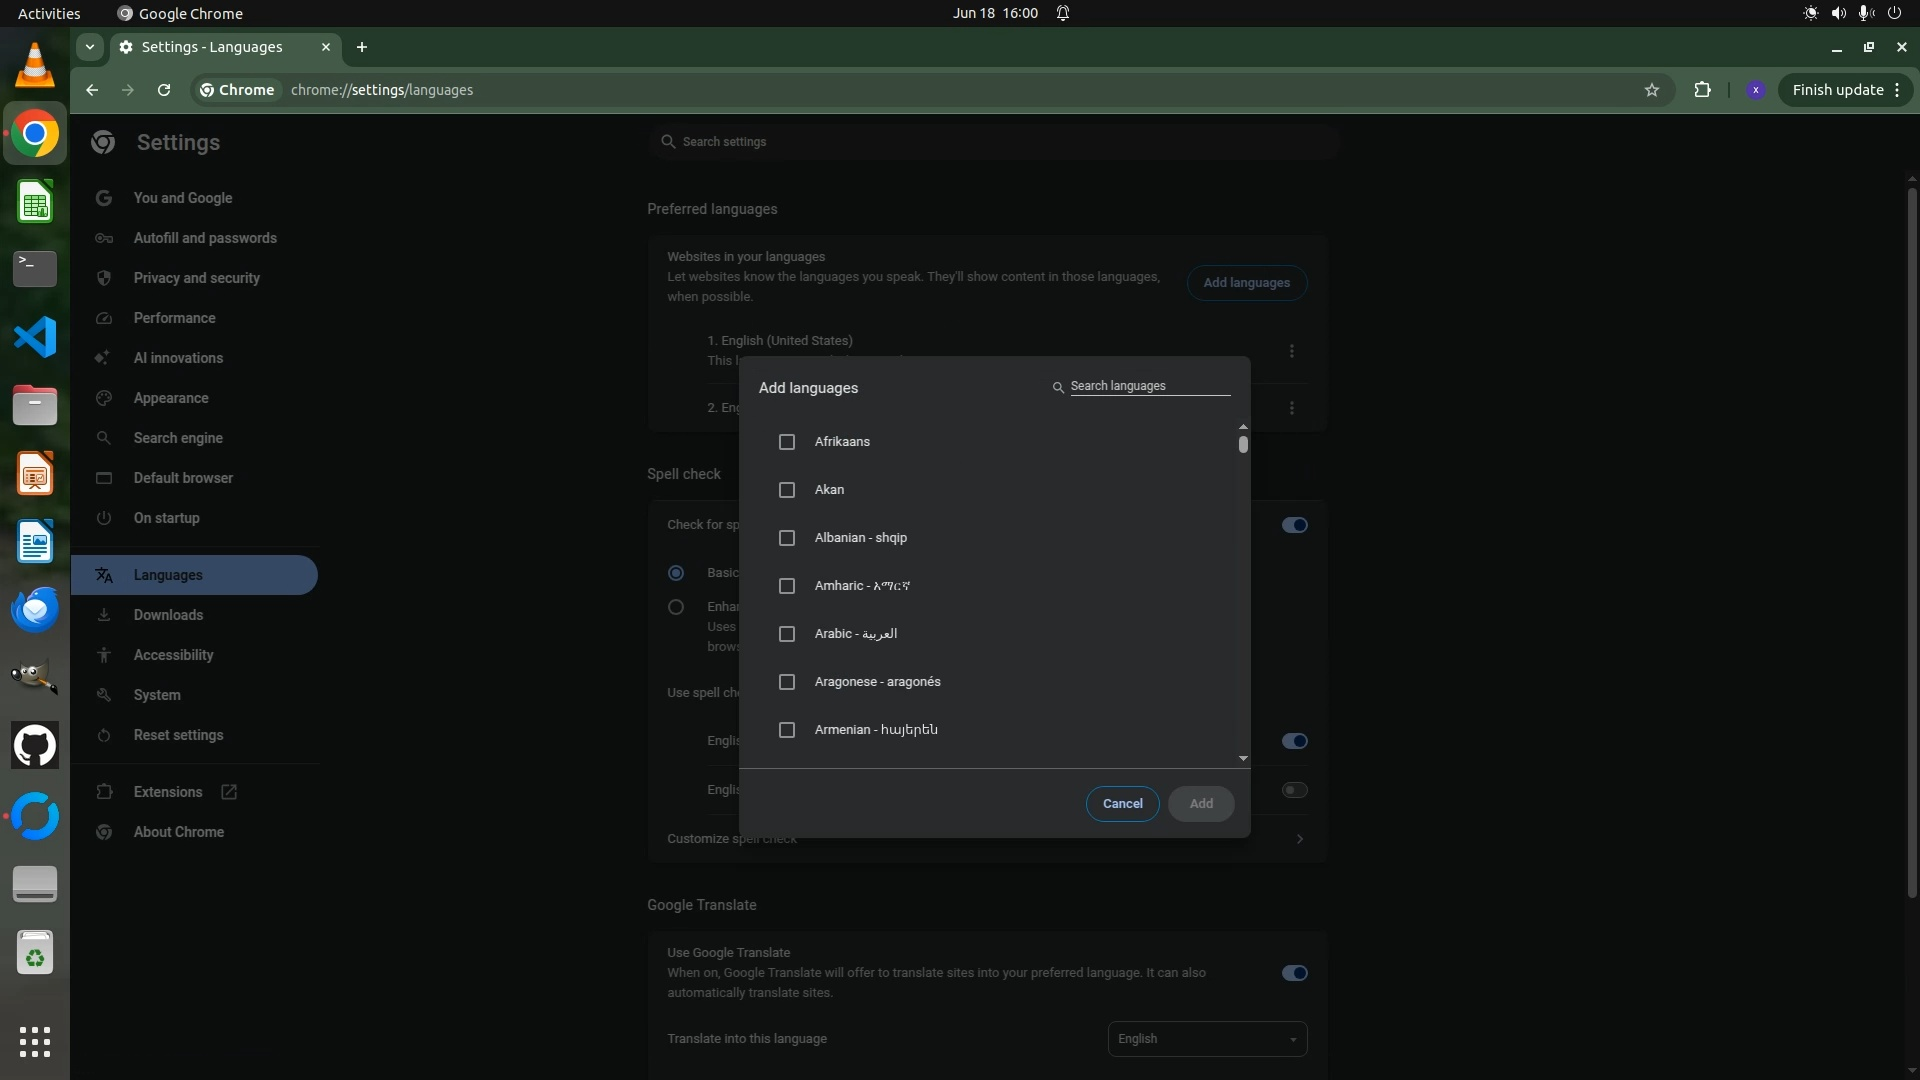The height and width of the screenshot is (1080, 1920).
Task: Open the Activities menu
Action: (49, 13)
